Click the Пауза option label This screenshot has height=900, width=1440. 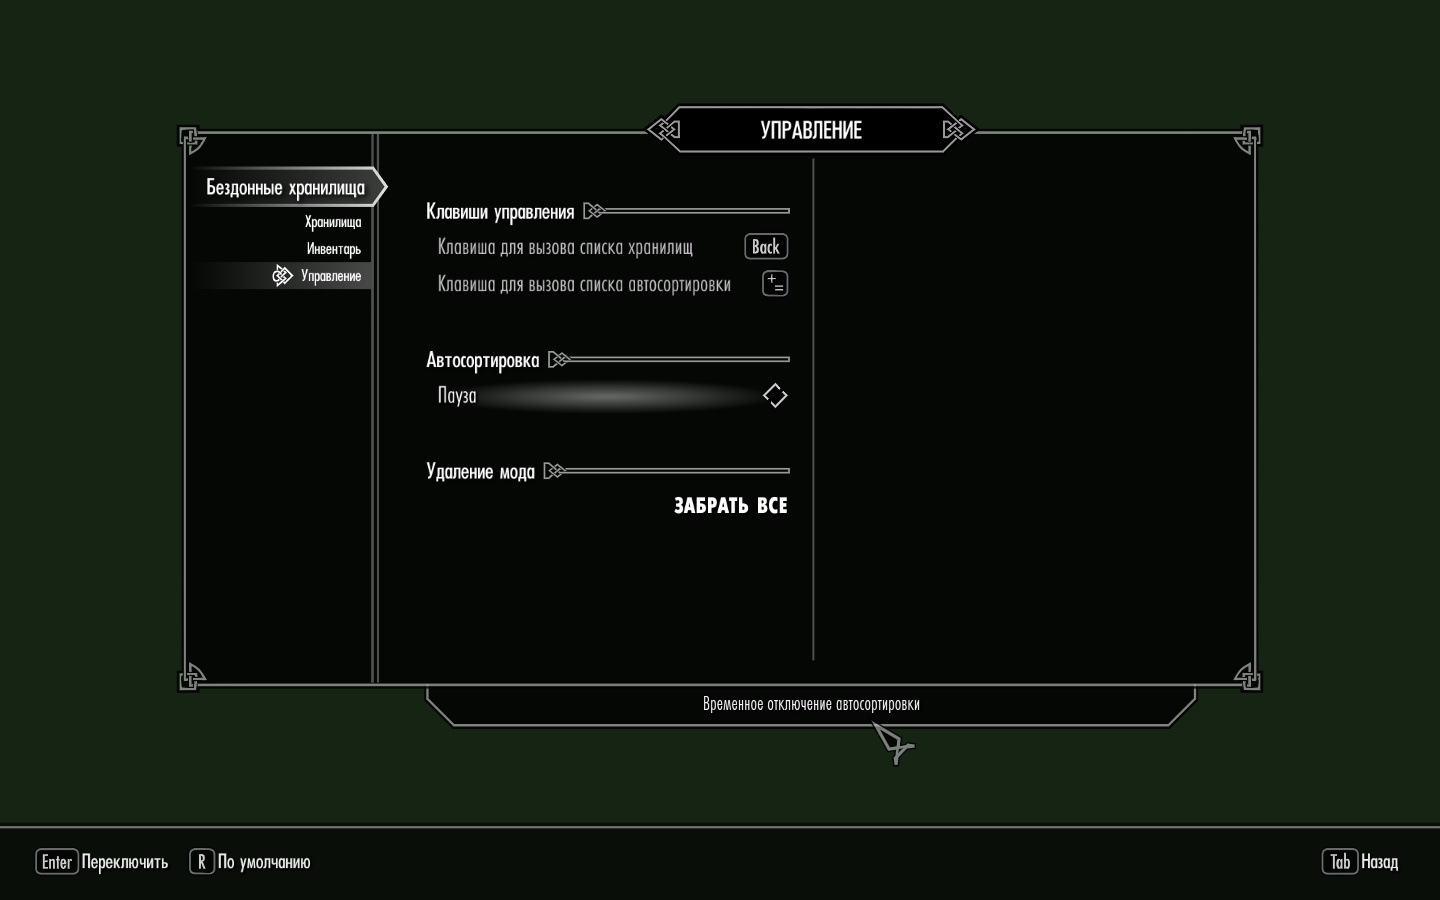(x=457, y=396)
